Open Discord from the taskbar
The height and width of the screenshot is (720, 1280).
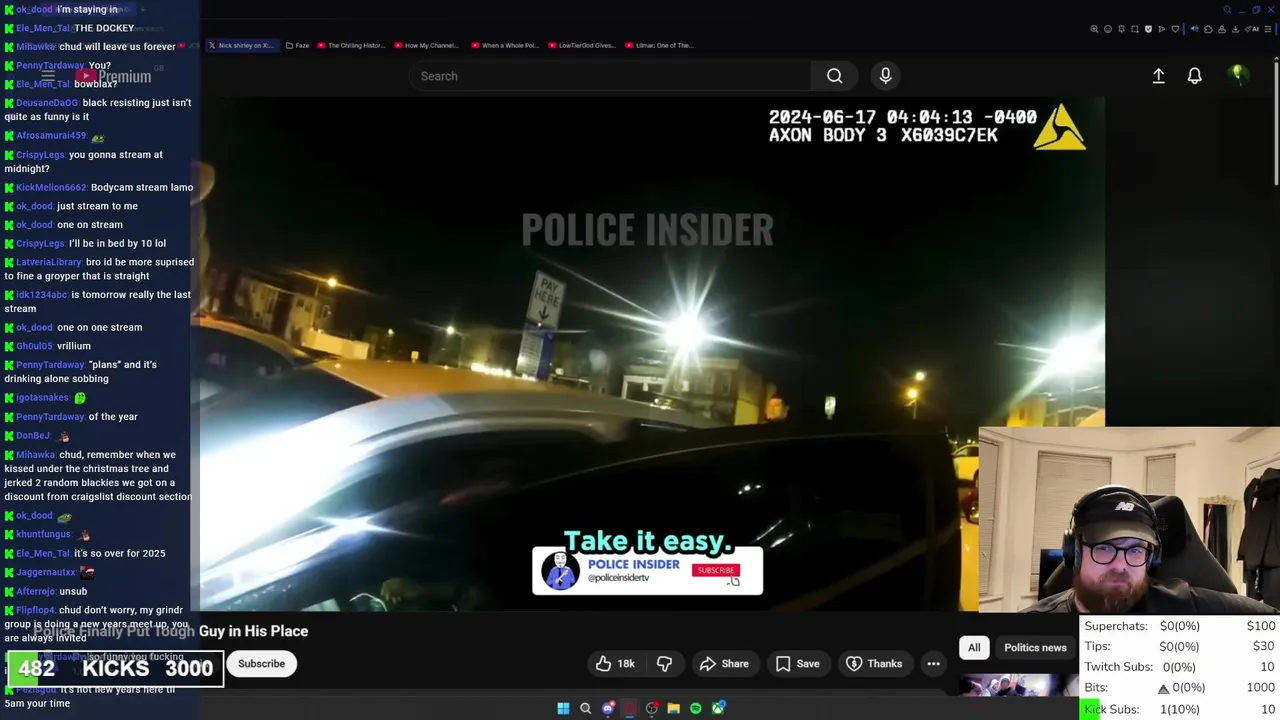[608, 708]
